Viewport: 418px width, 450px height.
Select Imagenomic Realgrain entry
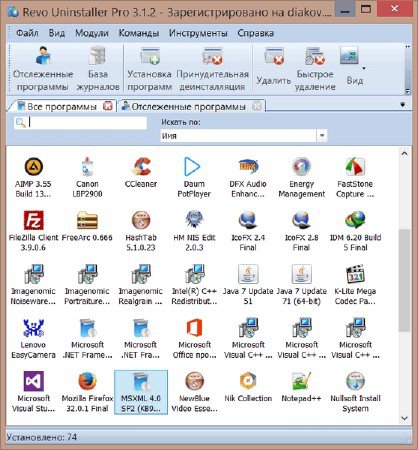coord(141,285)
